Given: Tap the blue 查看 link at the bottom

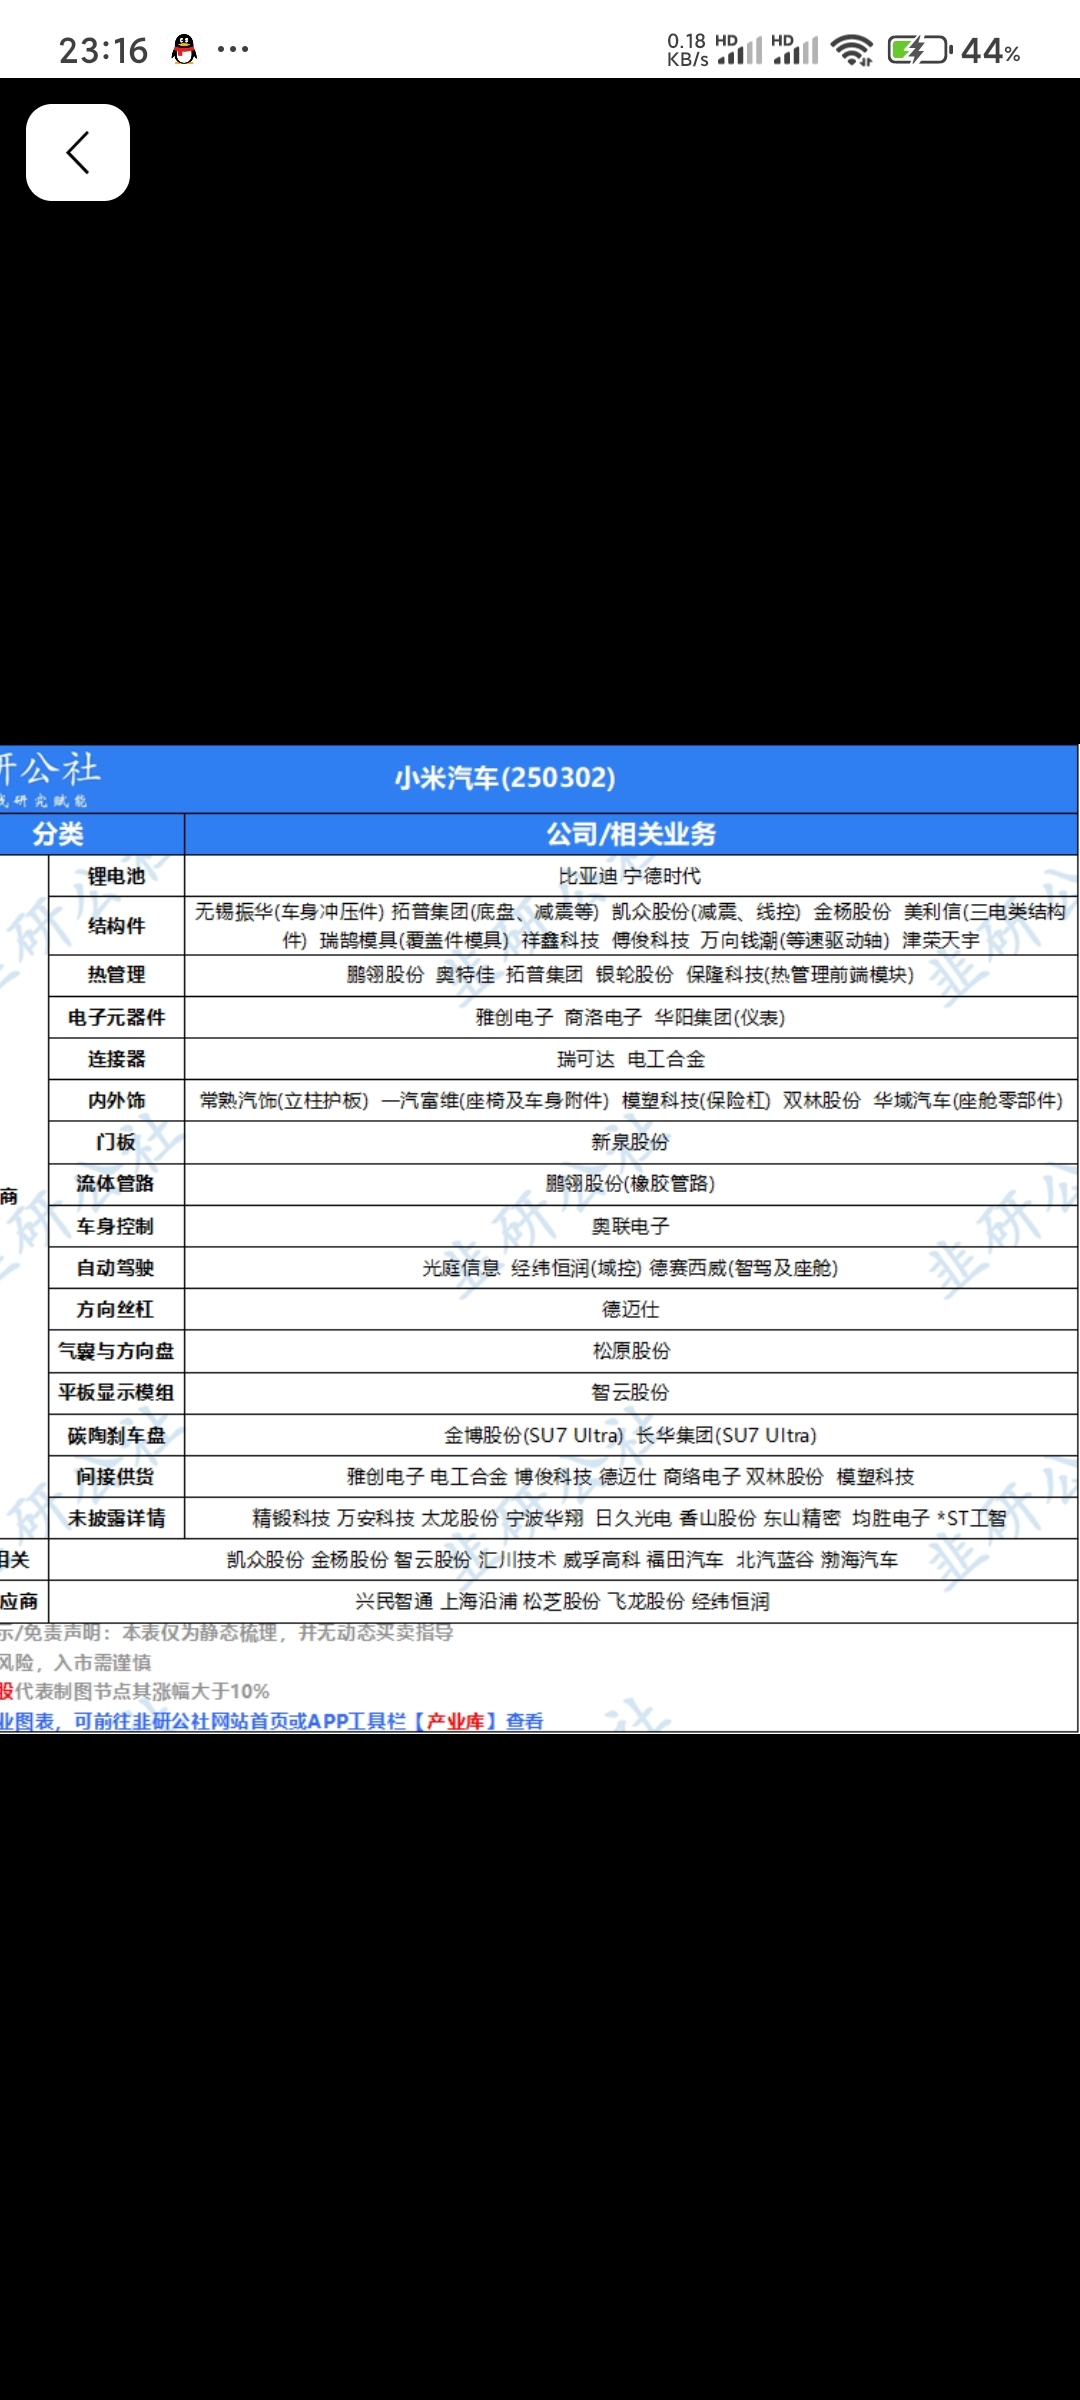Looking at the screenshot, I should tap(524, 1721).
